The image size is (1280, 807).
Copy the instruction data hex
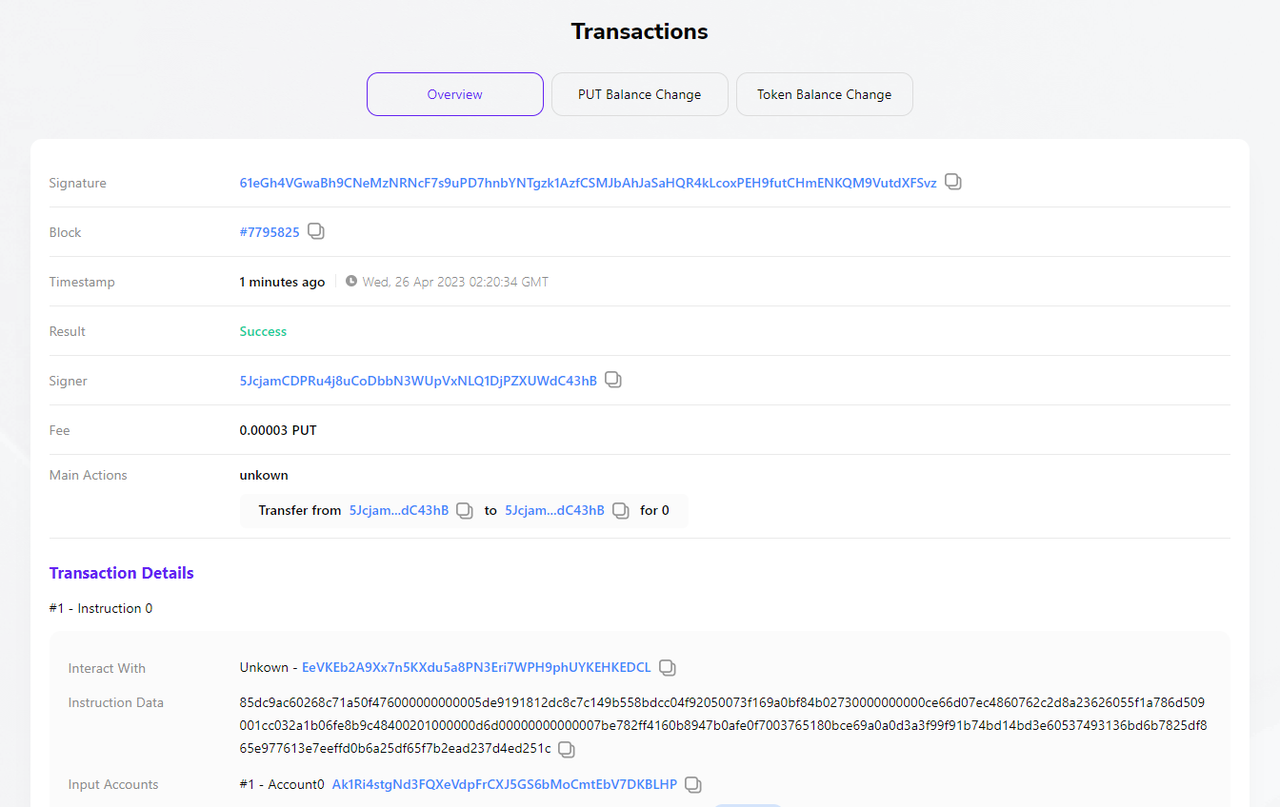pos(566,749)
